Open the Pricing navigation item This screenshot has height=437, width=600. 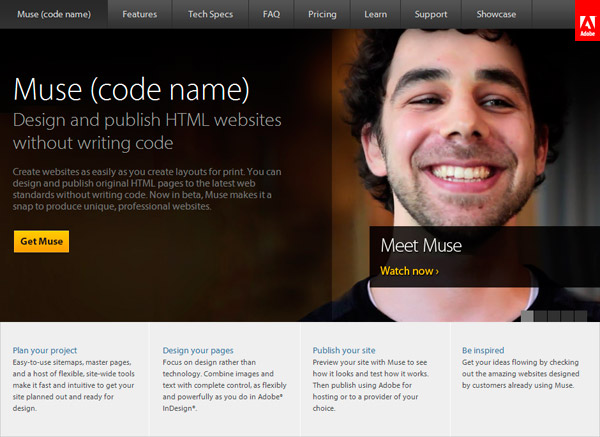[323, 15]
